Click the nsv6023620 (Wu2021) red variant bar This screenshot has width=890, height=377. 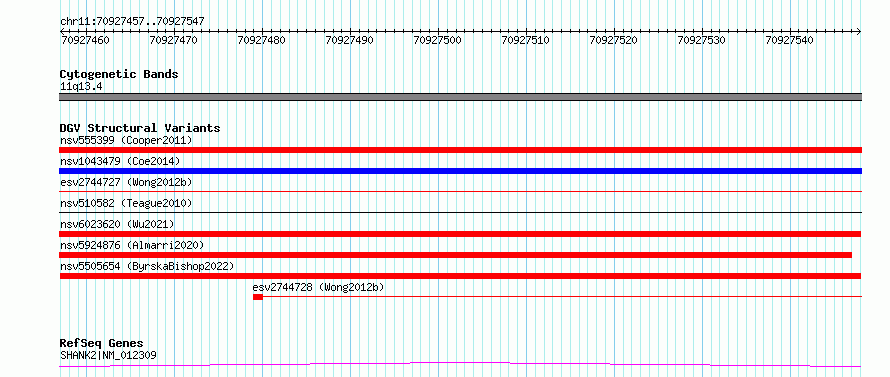click(x=460, y=234)
